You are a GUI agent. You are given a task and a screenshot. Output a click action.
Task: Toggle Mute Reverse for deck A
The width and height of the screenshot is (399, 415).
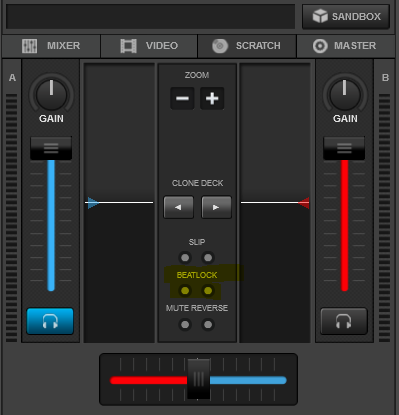[185, 324]
